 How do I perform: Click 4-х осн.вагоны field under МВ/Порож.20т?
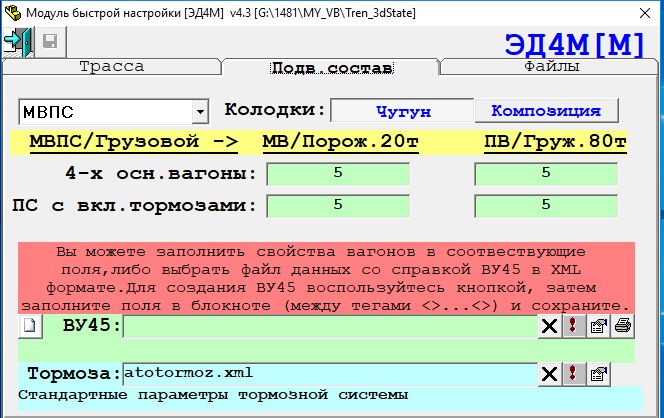(338, 174)
